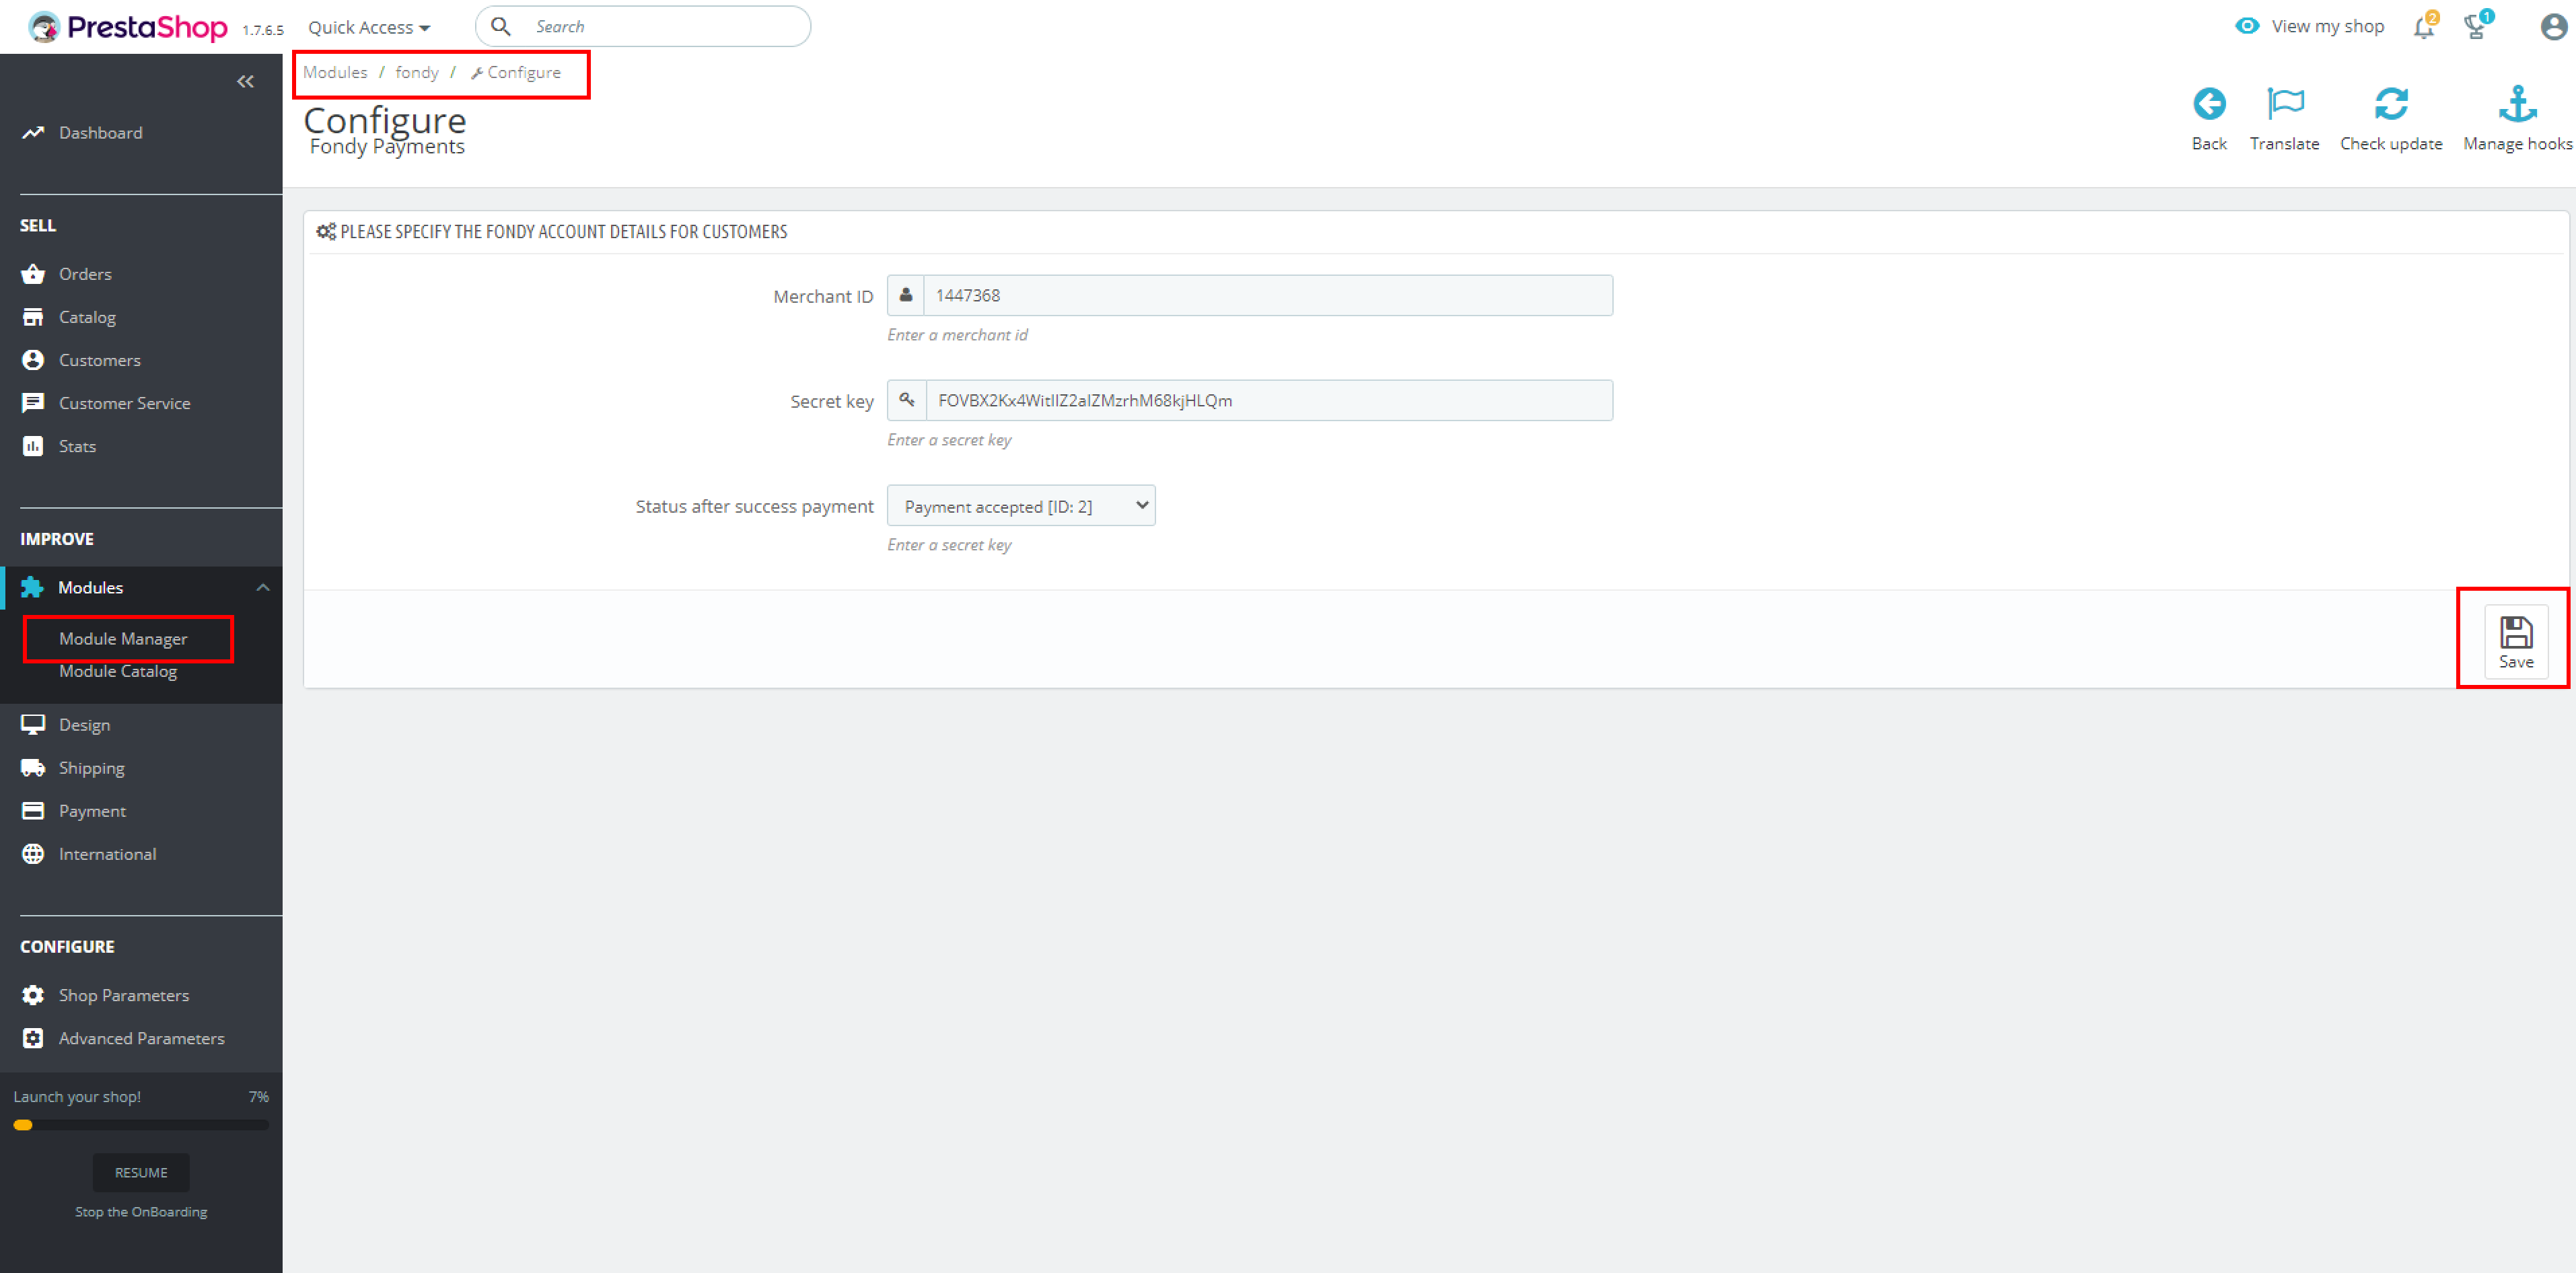Click the Launch your shop progress bar
Image resolution: width=2576 pixels, height=1273 pixels.
(x=141, y=1125)
